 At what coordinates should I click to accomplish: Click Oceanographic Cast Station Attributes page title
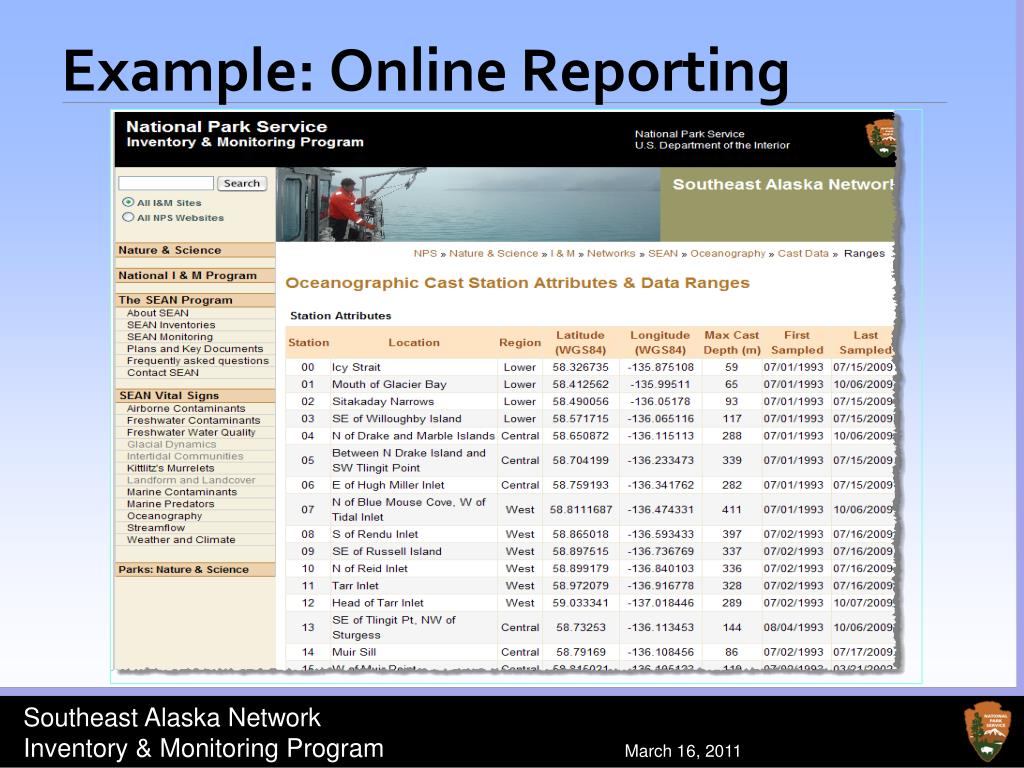(x=517, y=283)
